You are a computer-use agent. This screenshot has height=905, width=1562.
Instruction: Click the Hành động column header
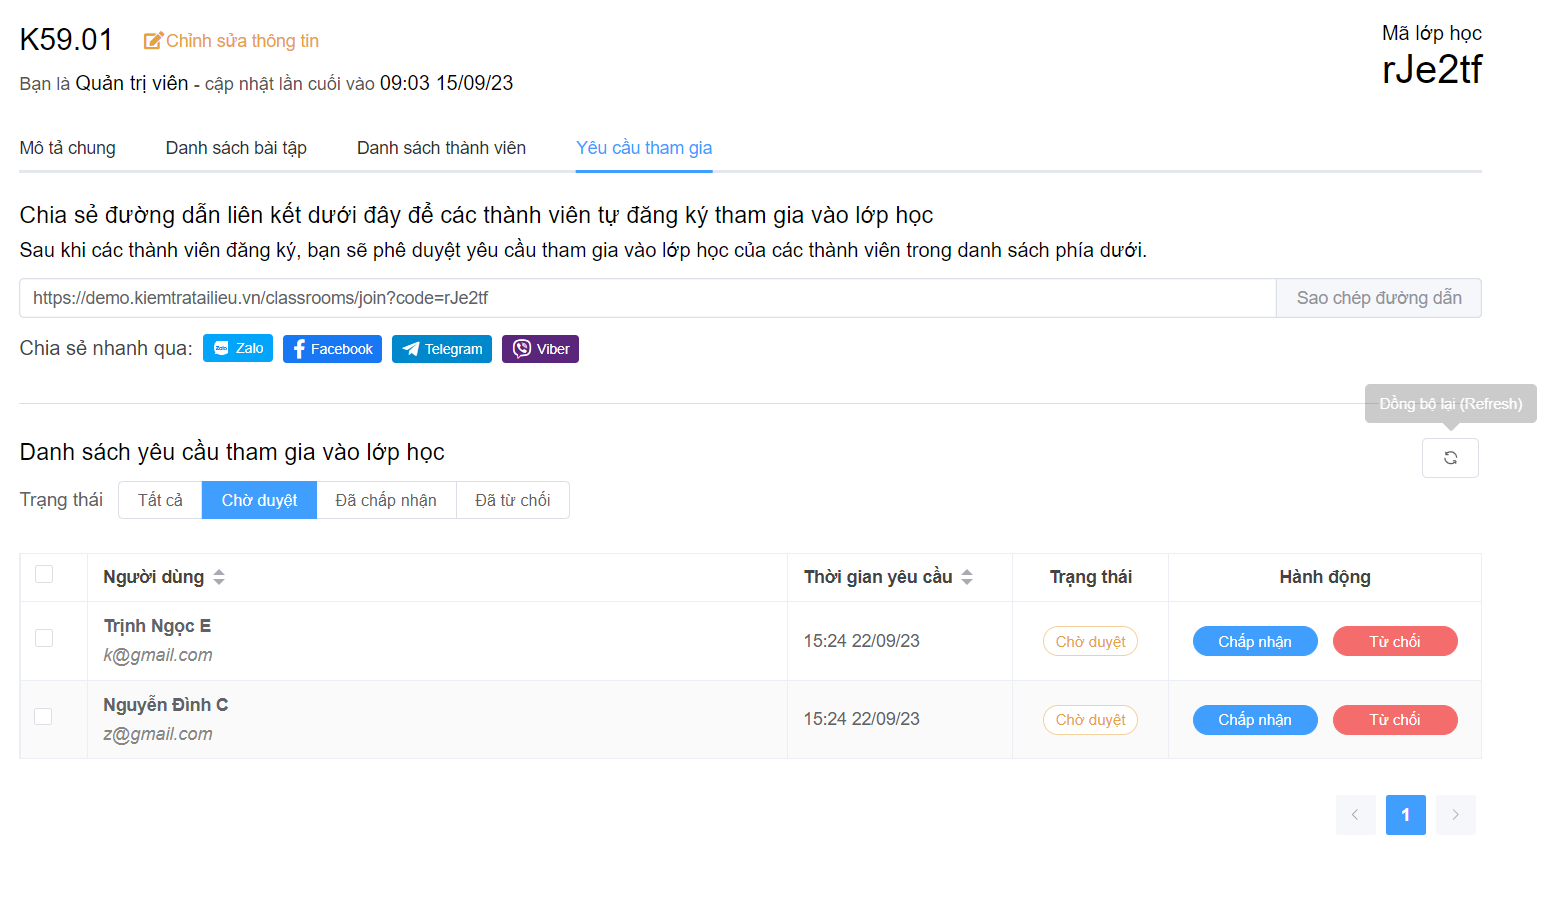(x=1325, y=577)
